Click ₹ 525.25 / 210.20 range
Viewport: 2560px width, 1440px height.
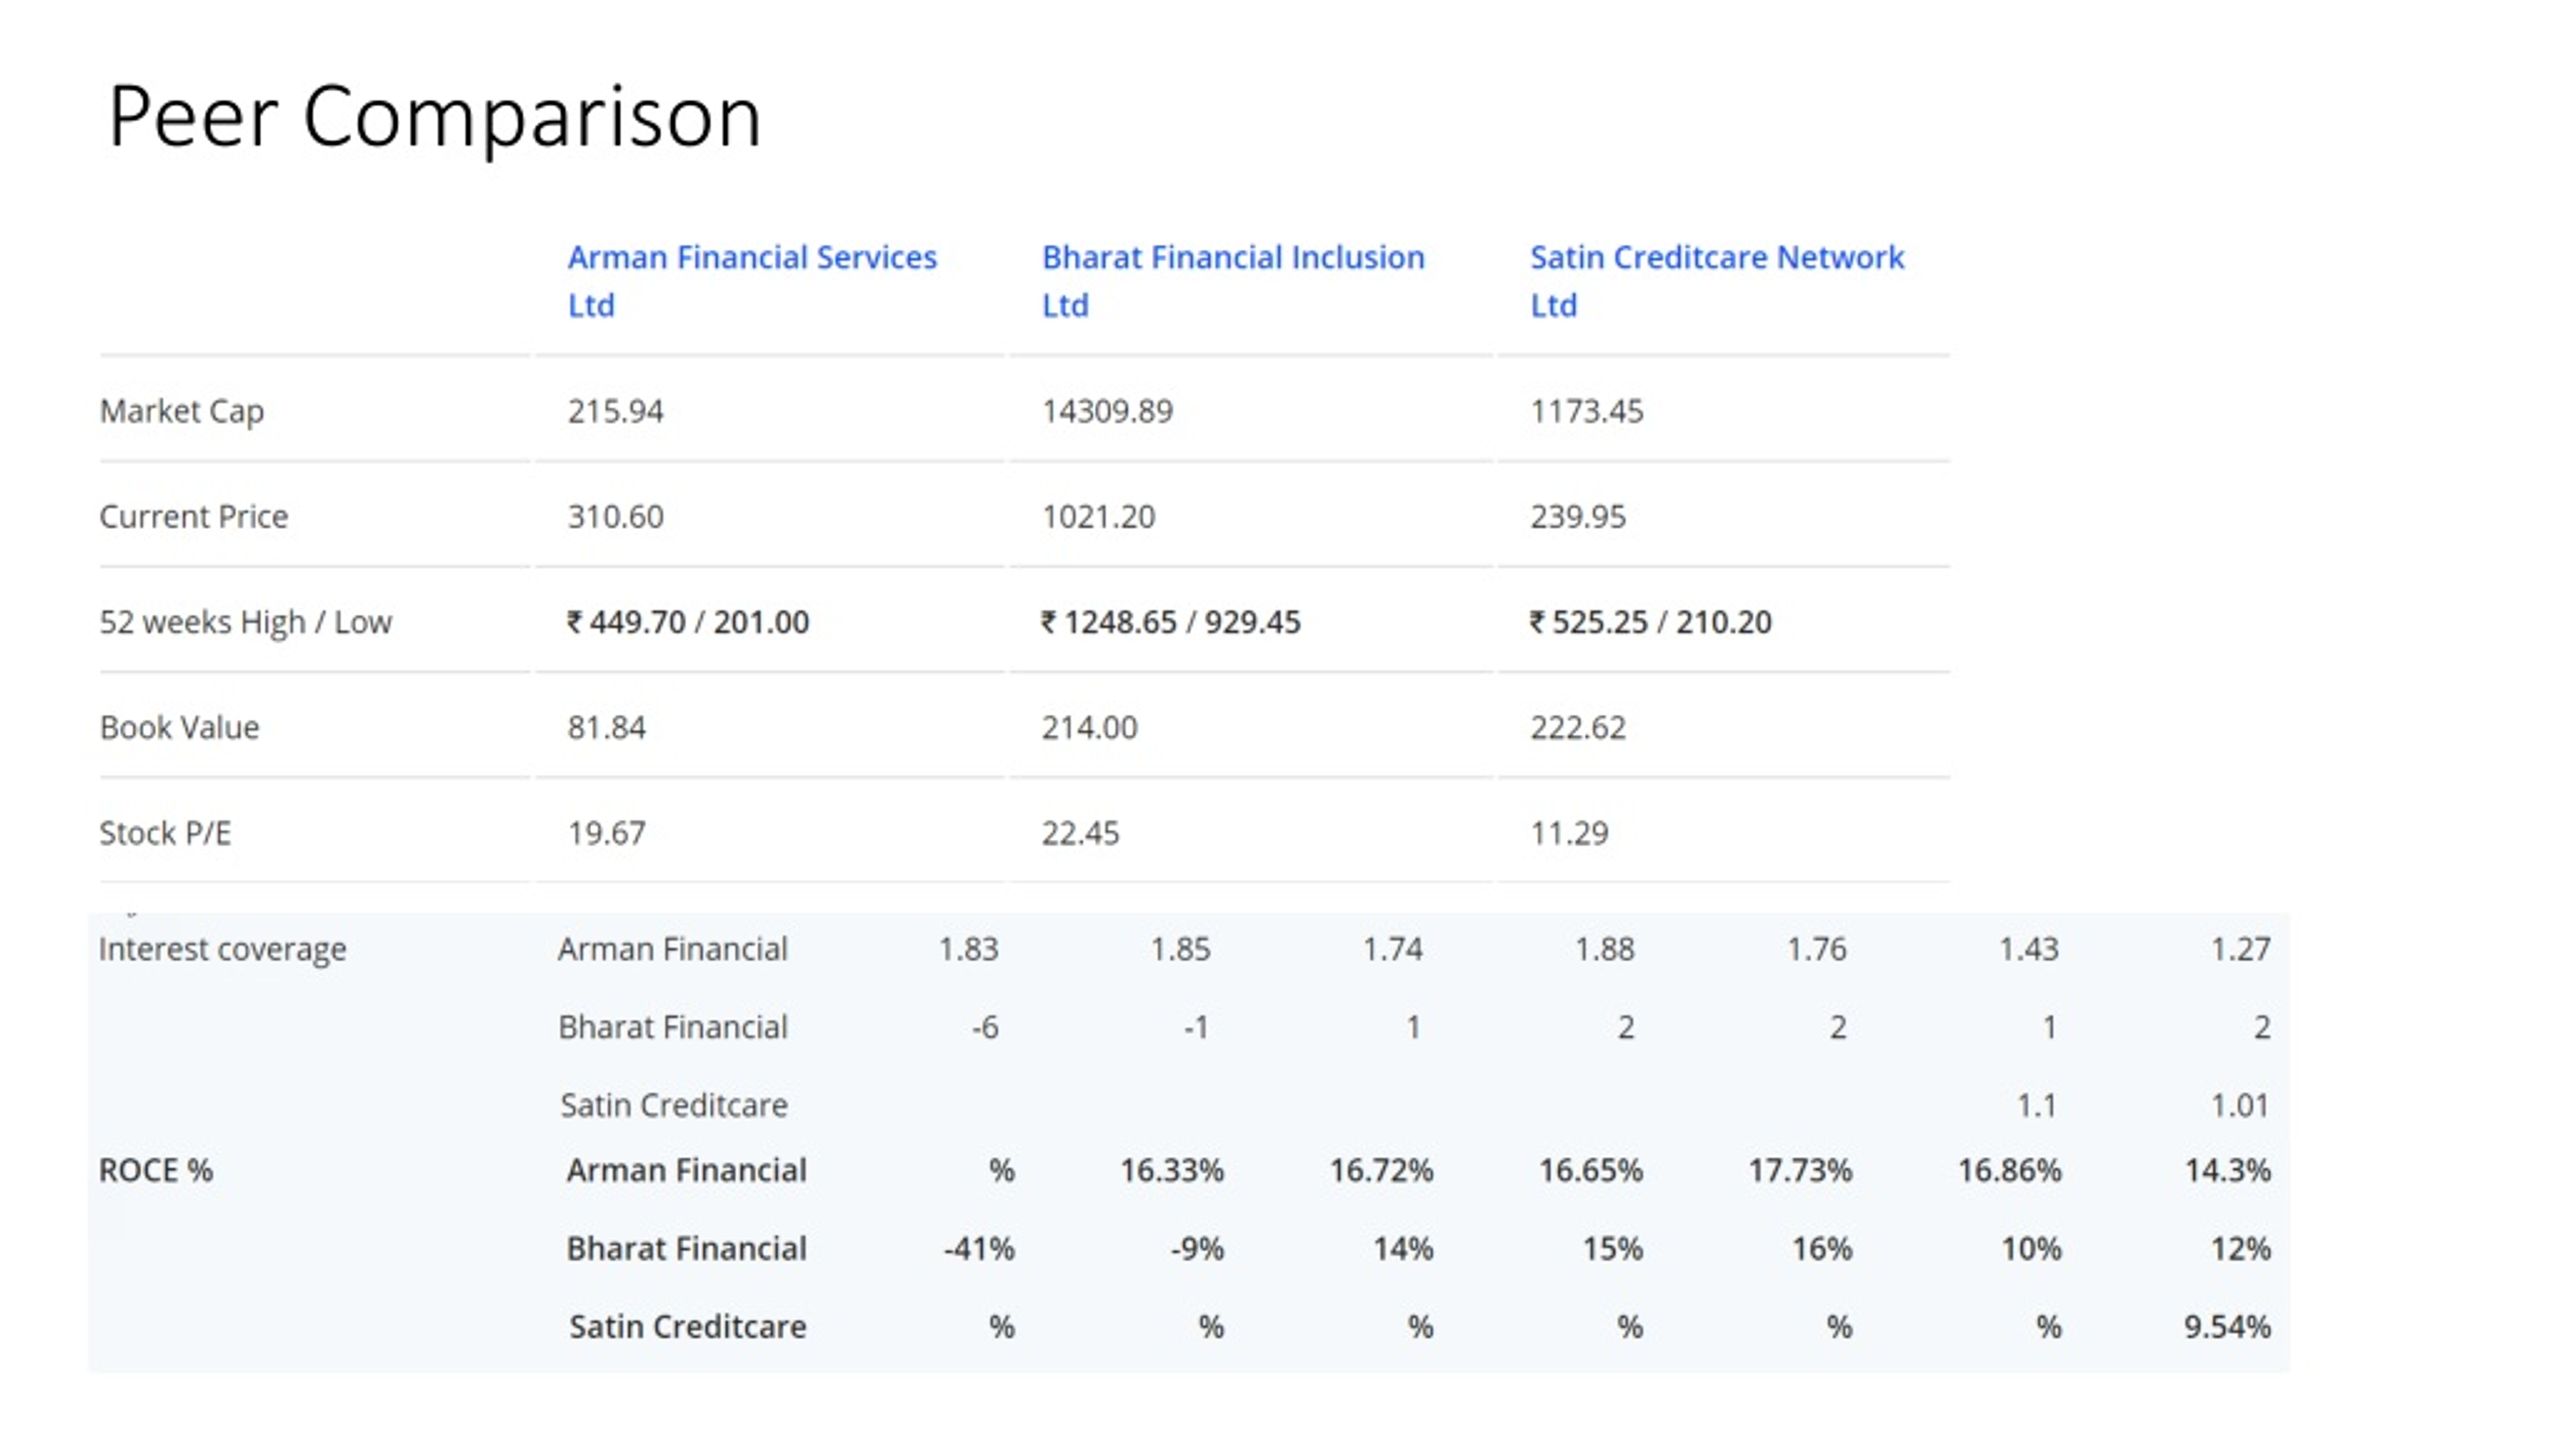[1650, 622]
